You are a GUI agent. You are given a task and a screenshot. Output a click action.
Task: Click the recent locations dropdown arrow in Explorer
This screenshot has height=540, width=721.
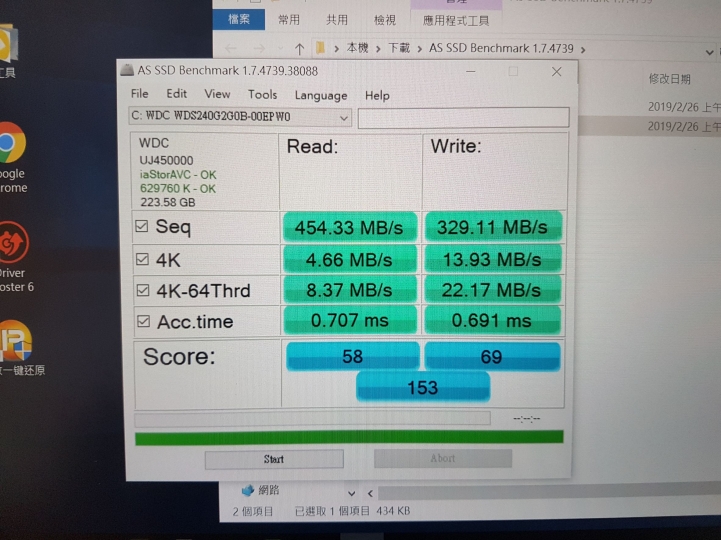[x=280, y=49]
